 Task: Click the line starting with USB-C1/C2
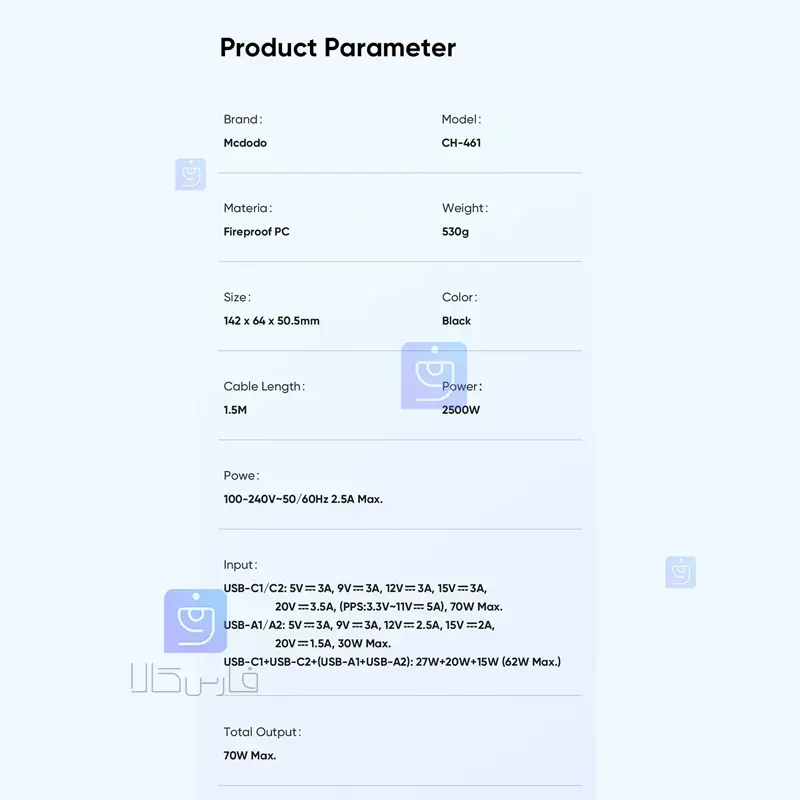coord(355,588)
